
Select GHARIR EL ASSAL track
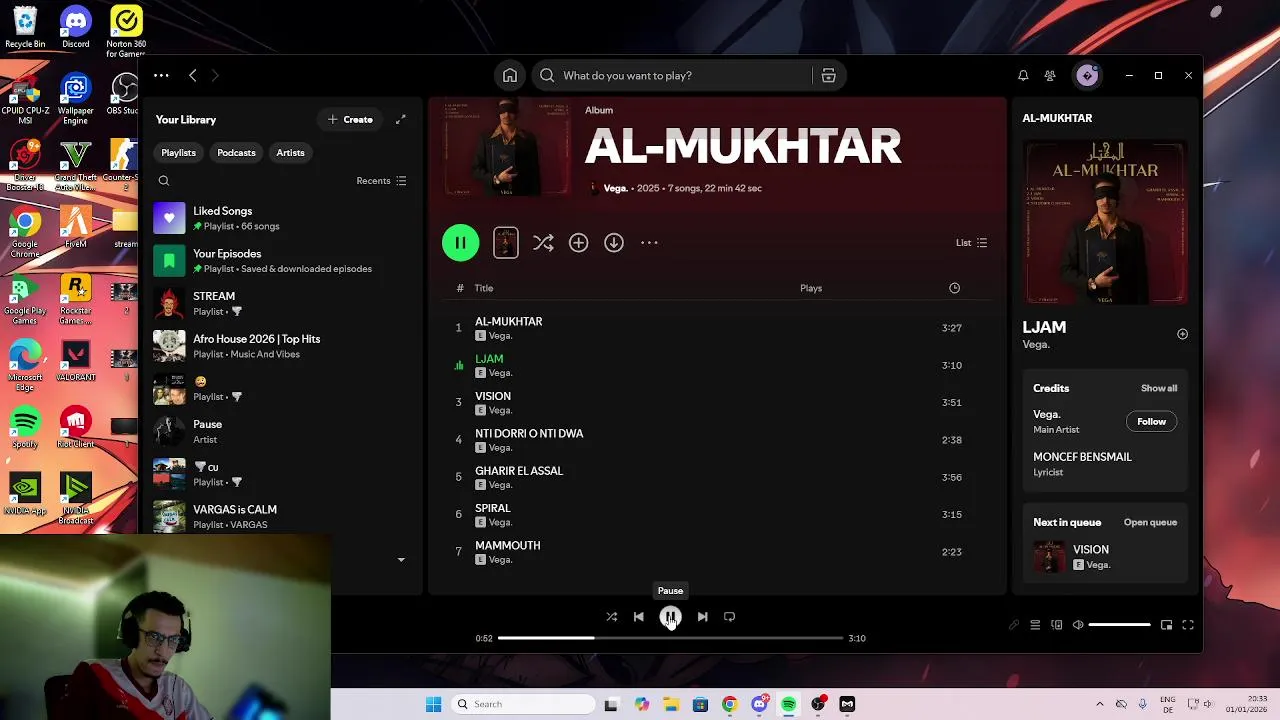click(717, 477)
